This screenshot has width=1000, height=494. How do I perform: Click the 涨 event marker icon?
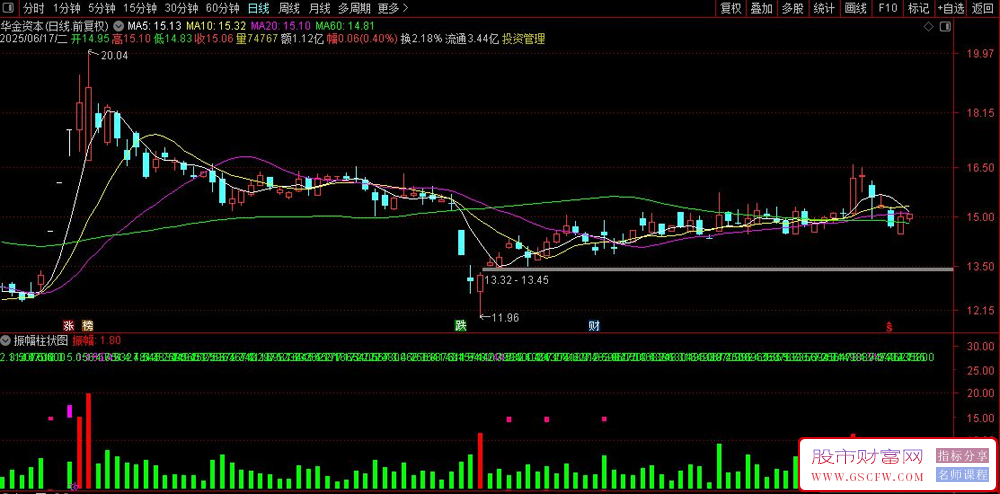[69, 324]
